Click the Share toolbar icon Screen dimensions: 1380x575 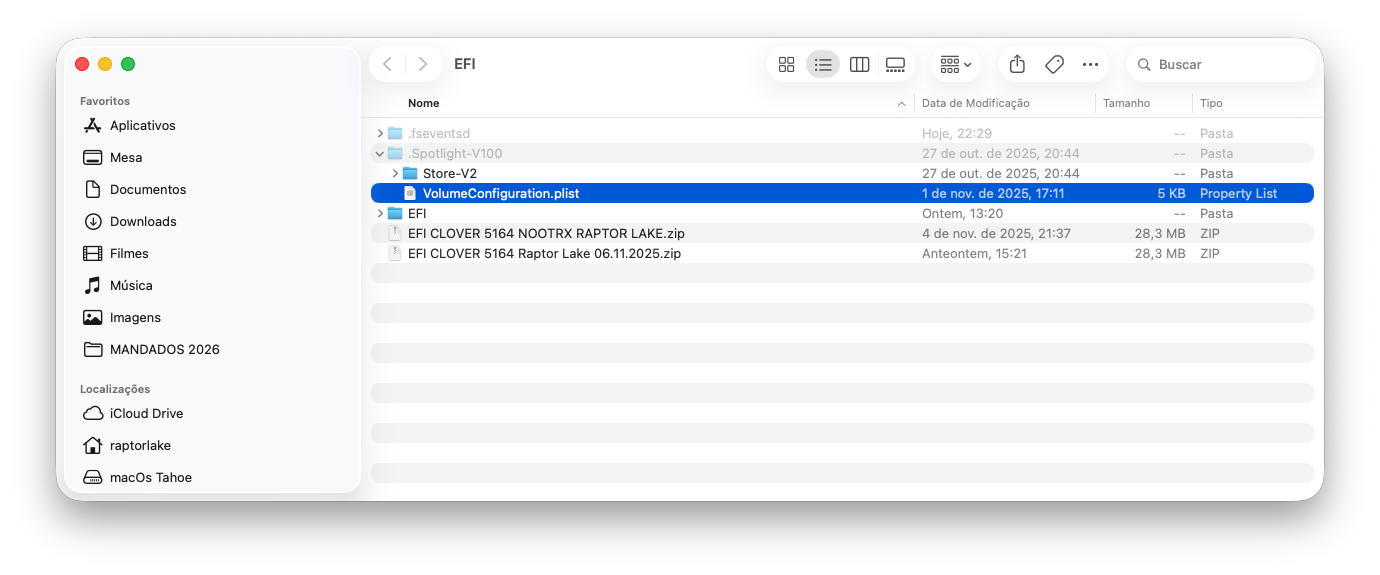coord(1017,64)
